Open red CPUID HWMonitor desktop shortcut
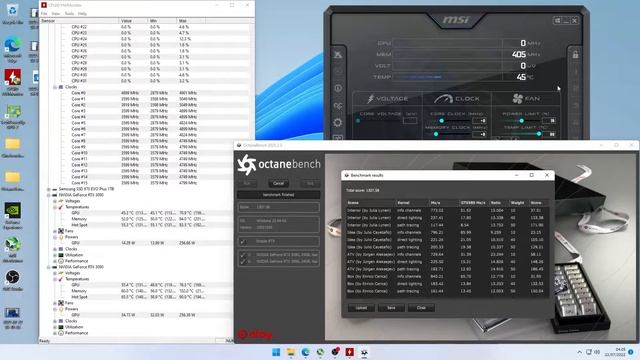The image size is (640, 360). 13,82
